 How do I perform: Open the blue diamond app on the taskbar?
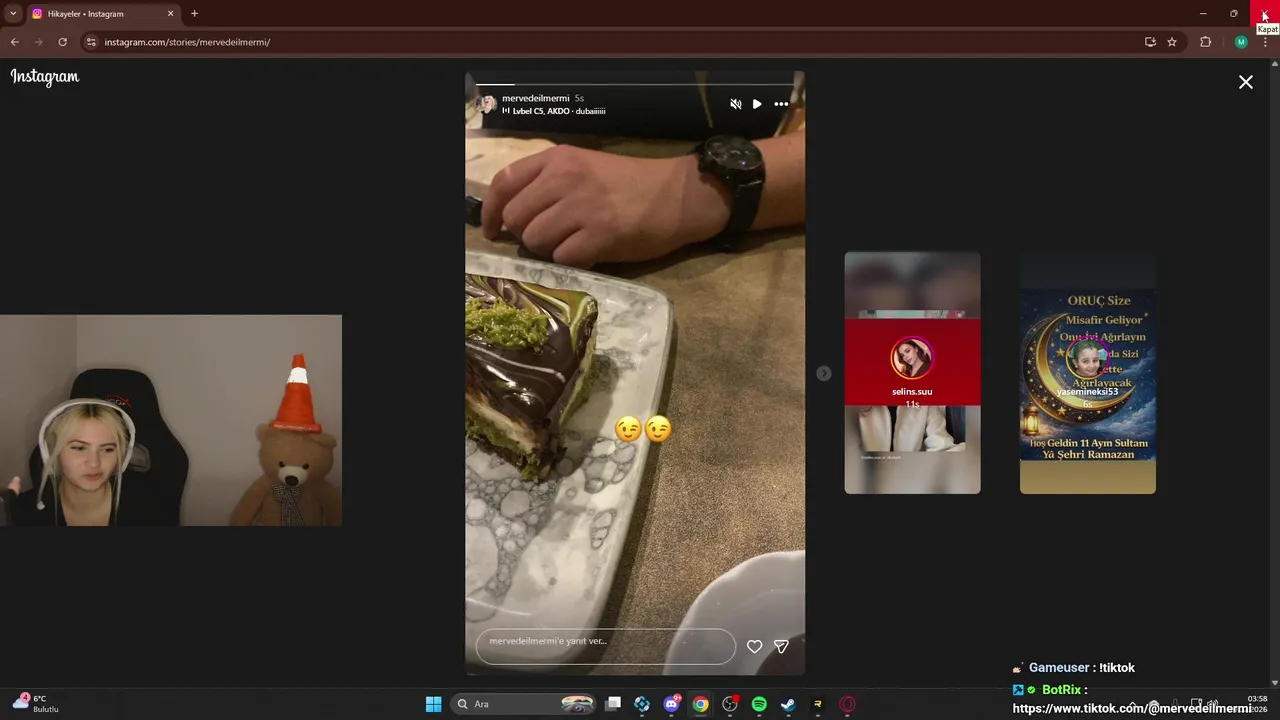(642, 704)
